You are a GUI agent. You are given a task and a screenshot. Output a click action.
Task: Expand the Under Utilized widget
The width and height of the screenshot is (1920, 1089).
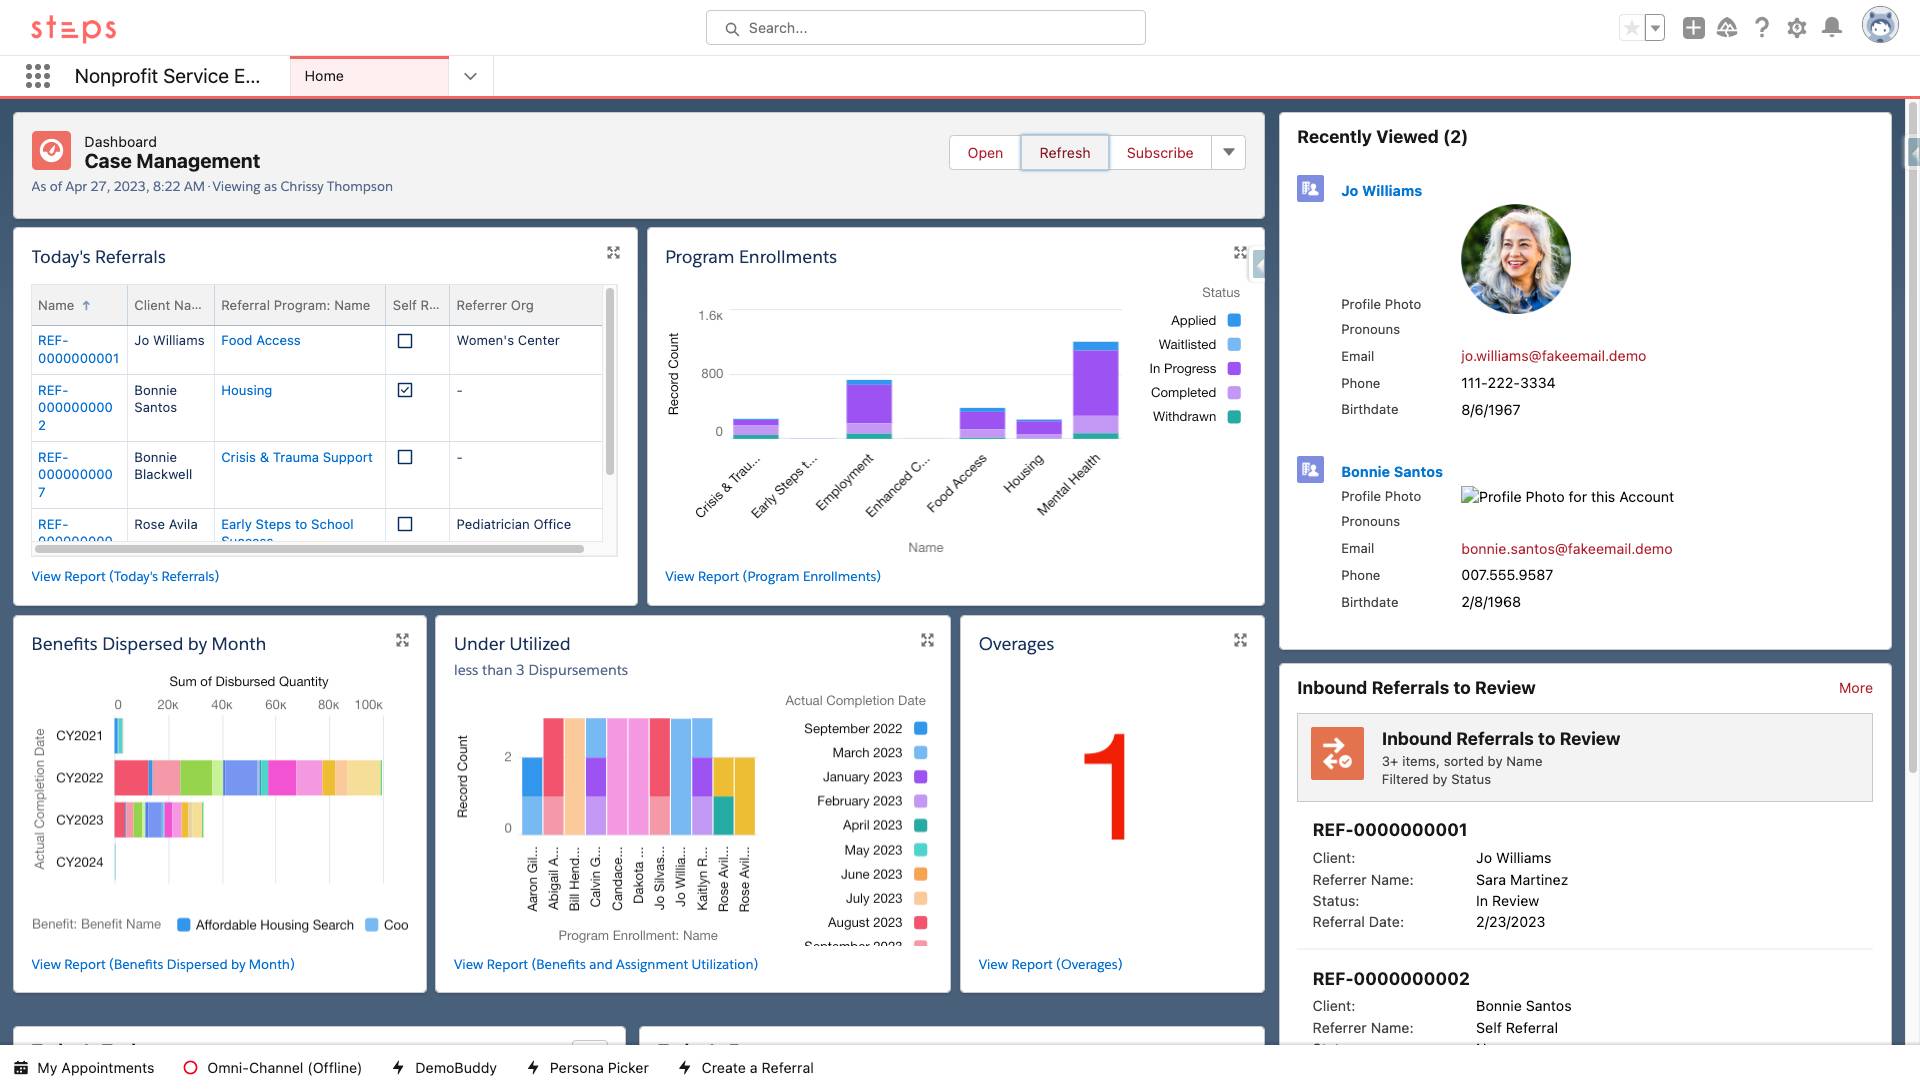[x=927, y=640]
